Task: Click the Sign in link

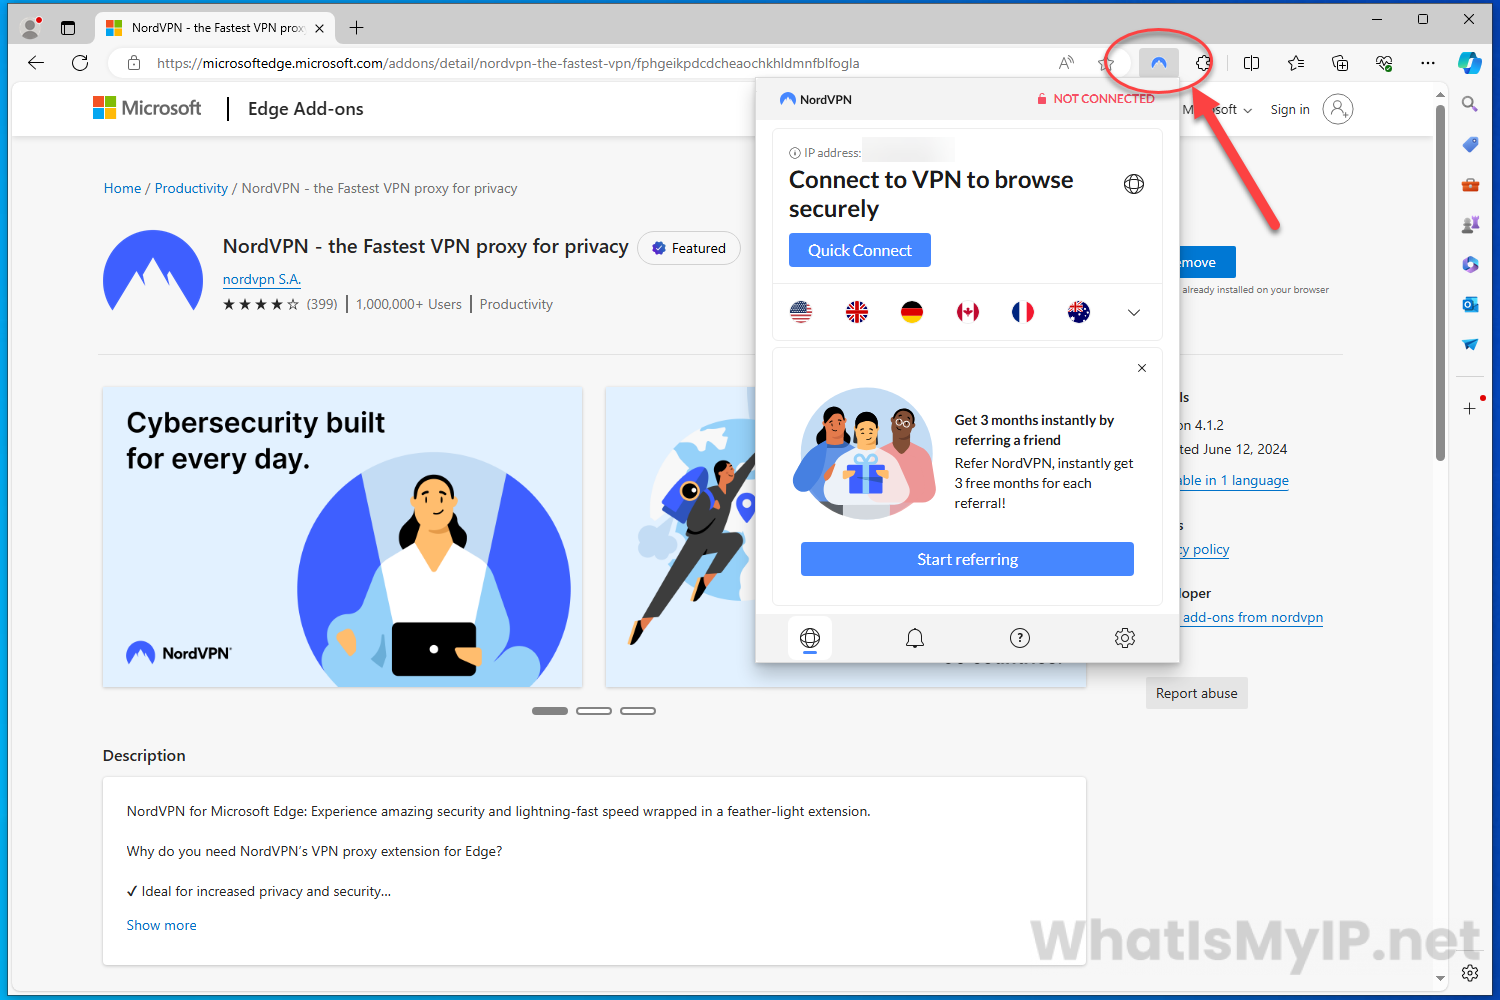Action: point(1290,110)
